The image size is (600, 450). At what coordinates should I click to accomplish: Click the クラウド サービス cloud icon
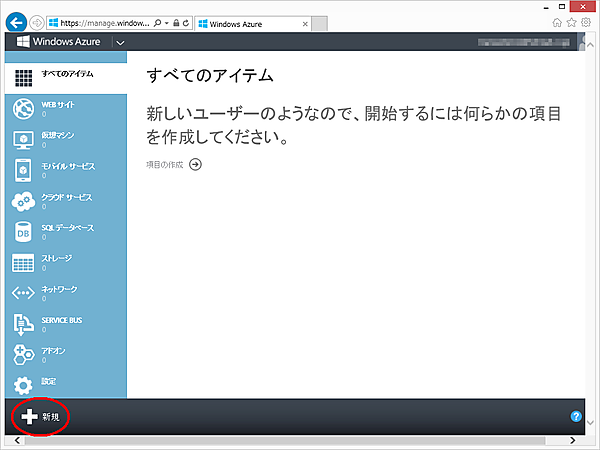pyautogui.click(x=22, y=201)
